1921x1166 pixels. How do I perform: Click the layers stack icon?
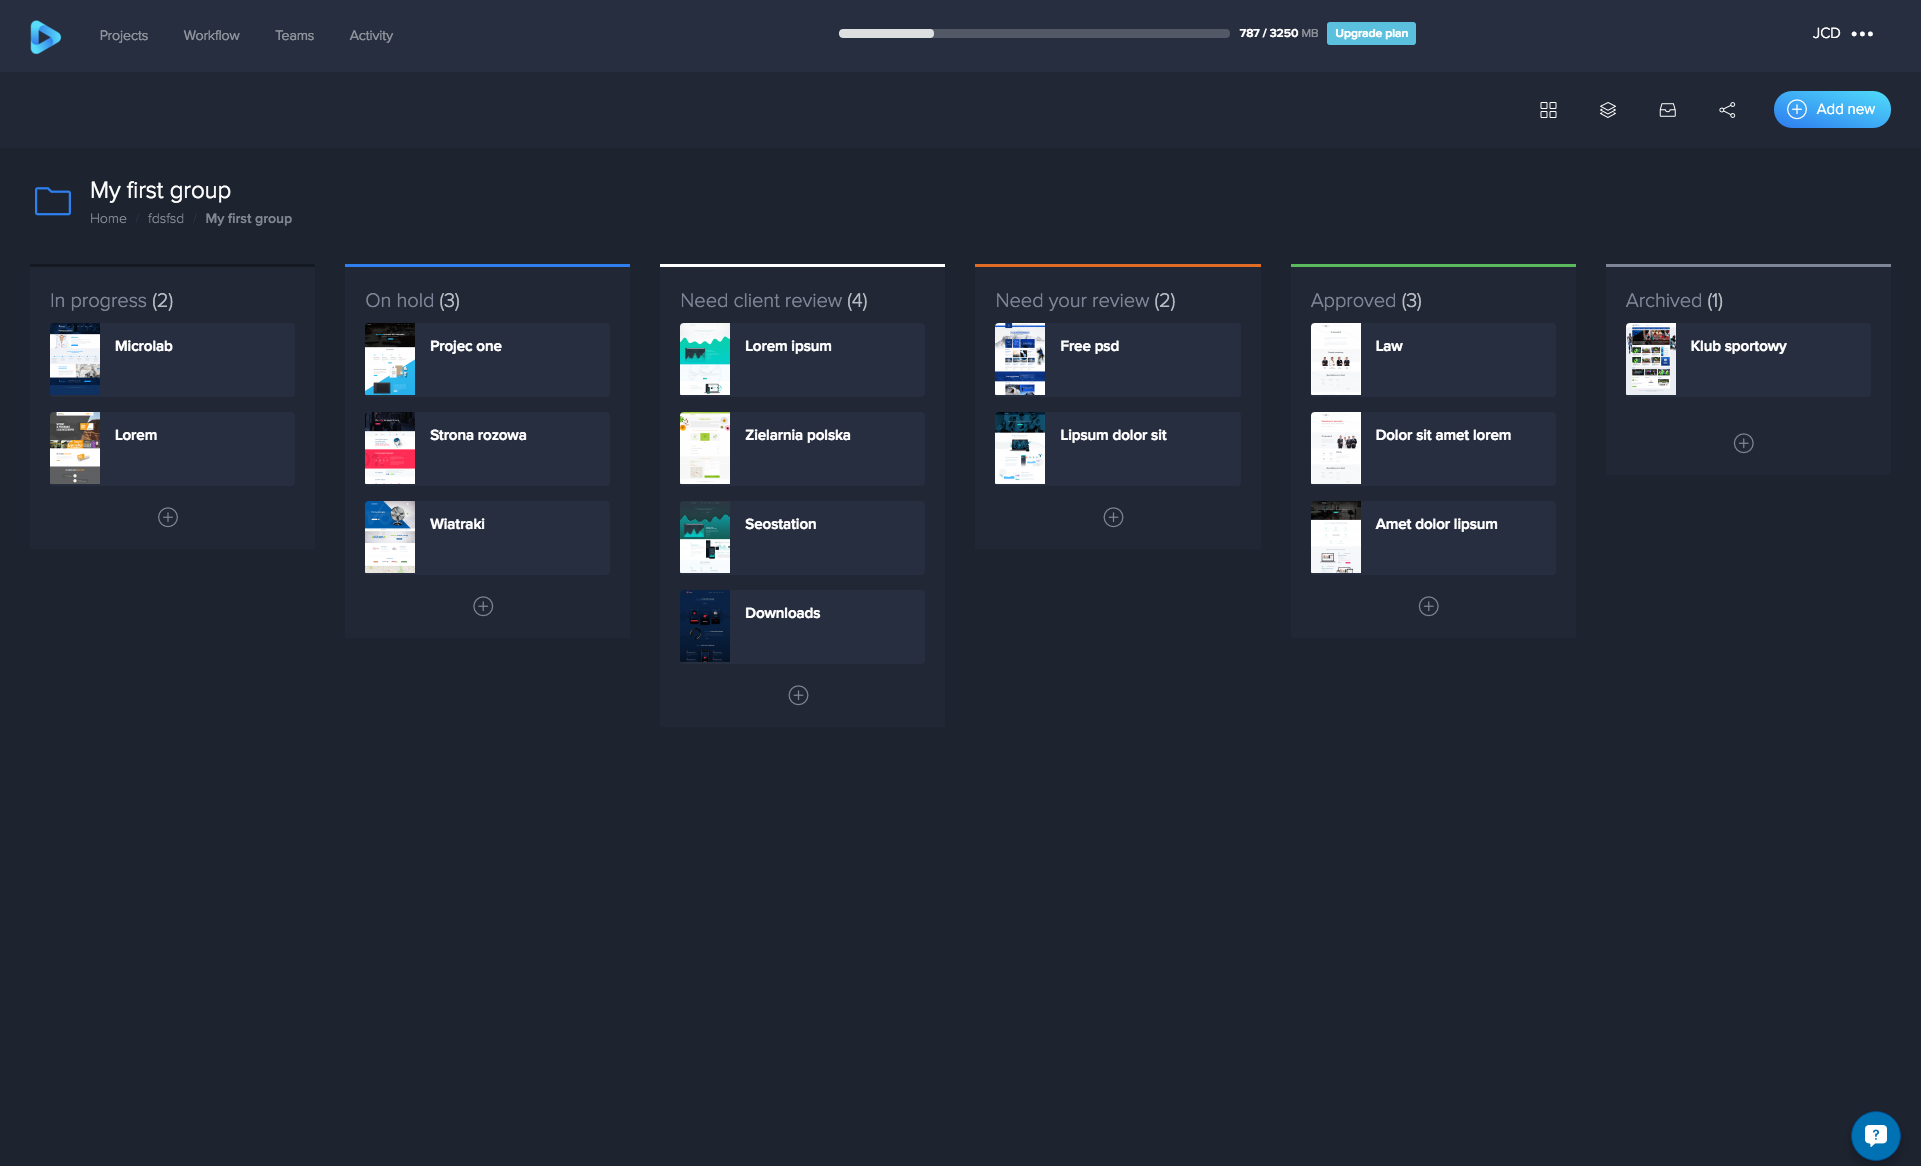(1608, 110)
